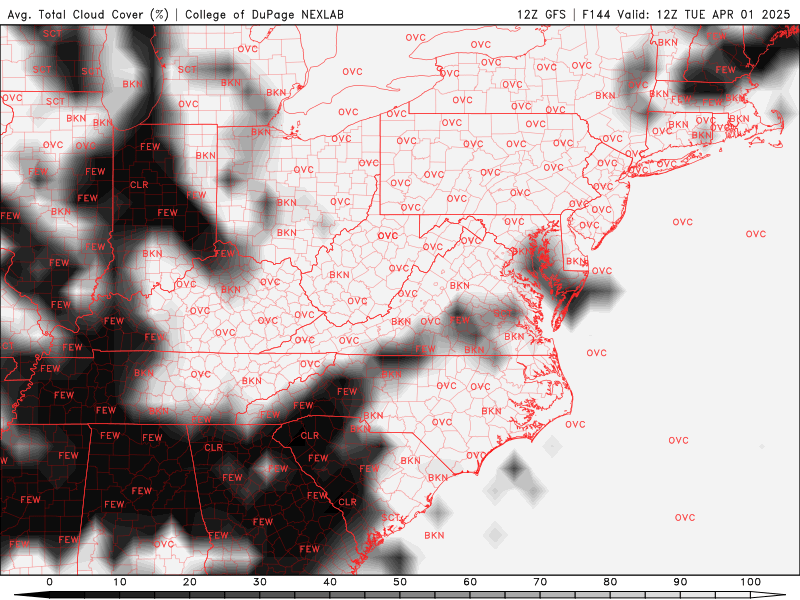Click the 'College of DuPage NEXLAB' text

264,14
